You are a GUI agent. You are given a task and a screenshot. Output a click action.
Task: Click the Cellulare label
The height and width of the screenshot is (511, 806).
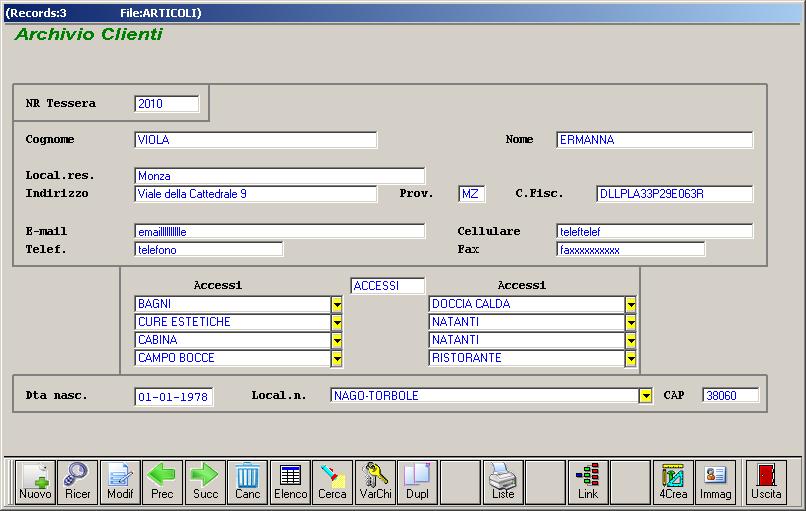click(x=489, y=231)
